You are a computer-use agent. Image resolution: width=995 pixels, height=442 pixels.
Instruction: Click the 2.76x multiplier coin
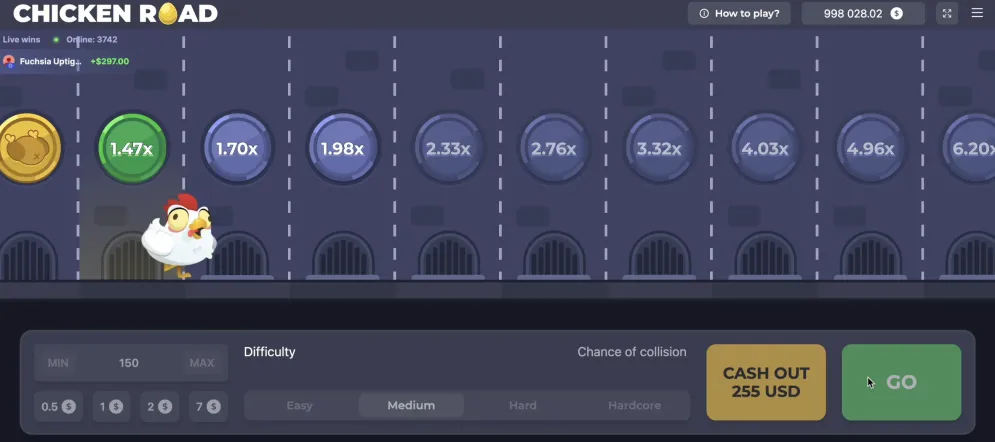click(x=554, y=148)
